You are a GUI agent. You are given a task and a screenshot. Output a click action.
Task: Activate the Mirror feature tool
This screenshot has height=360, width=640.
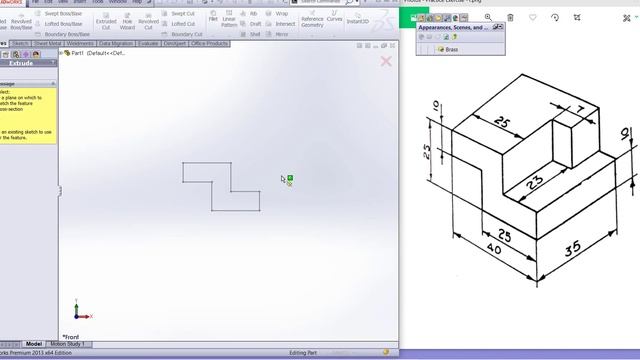point(277,34)
